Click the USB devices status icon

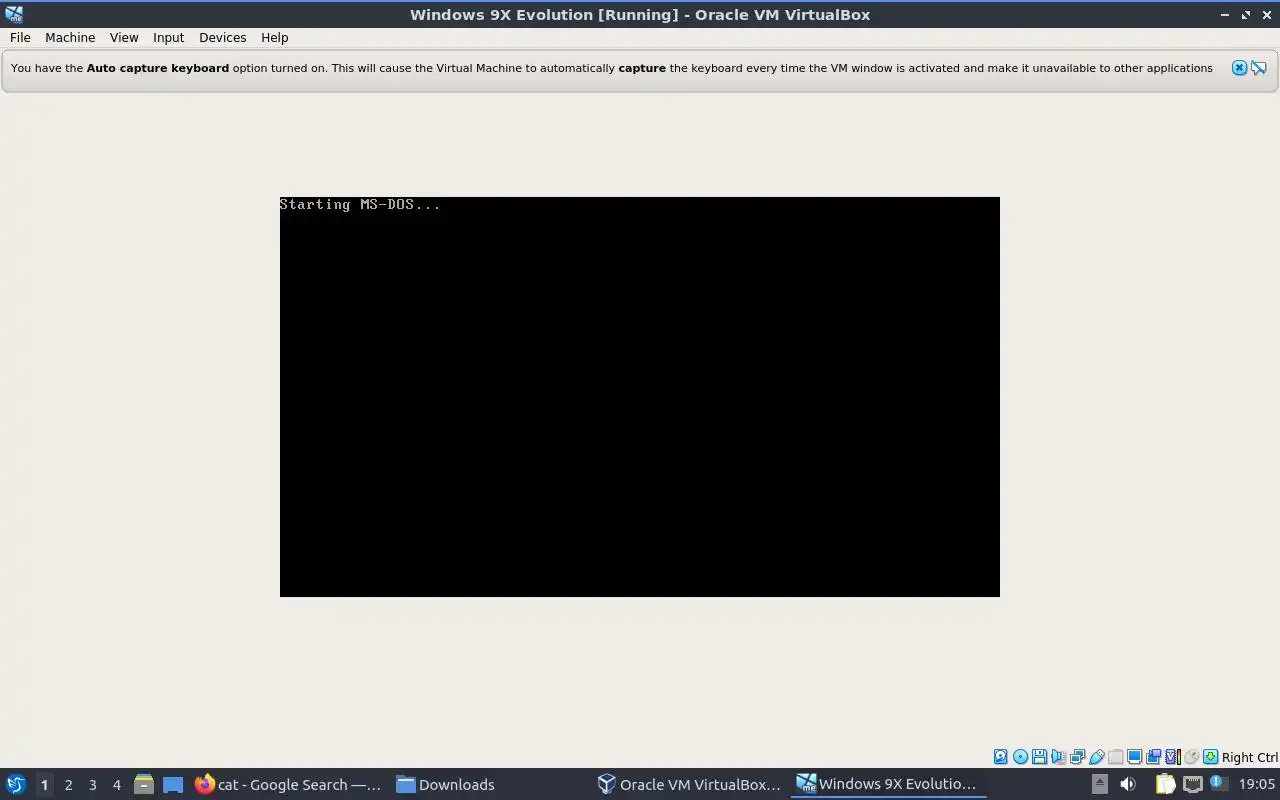[x=1096, y=757]
